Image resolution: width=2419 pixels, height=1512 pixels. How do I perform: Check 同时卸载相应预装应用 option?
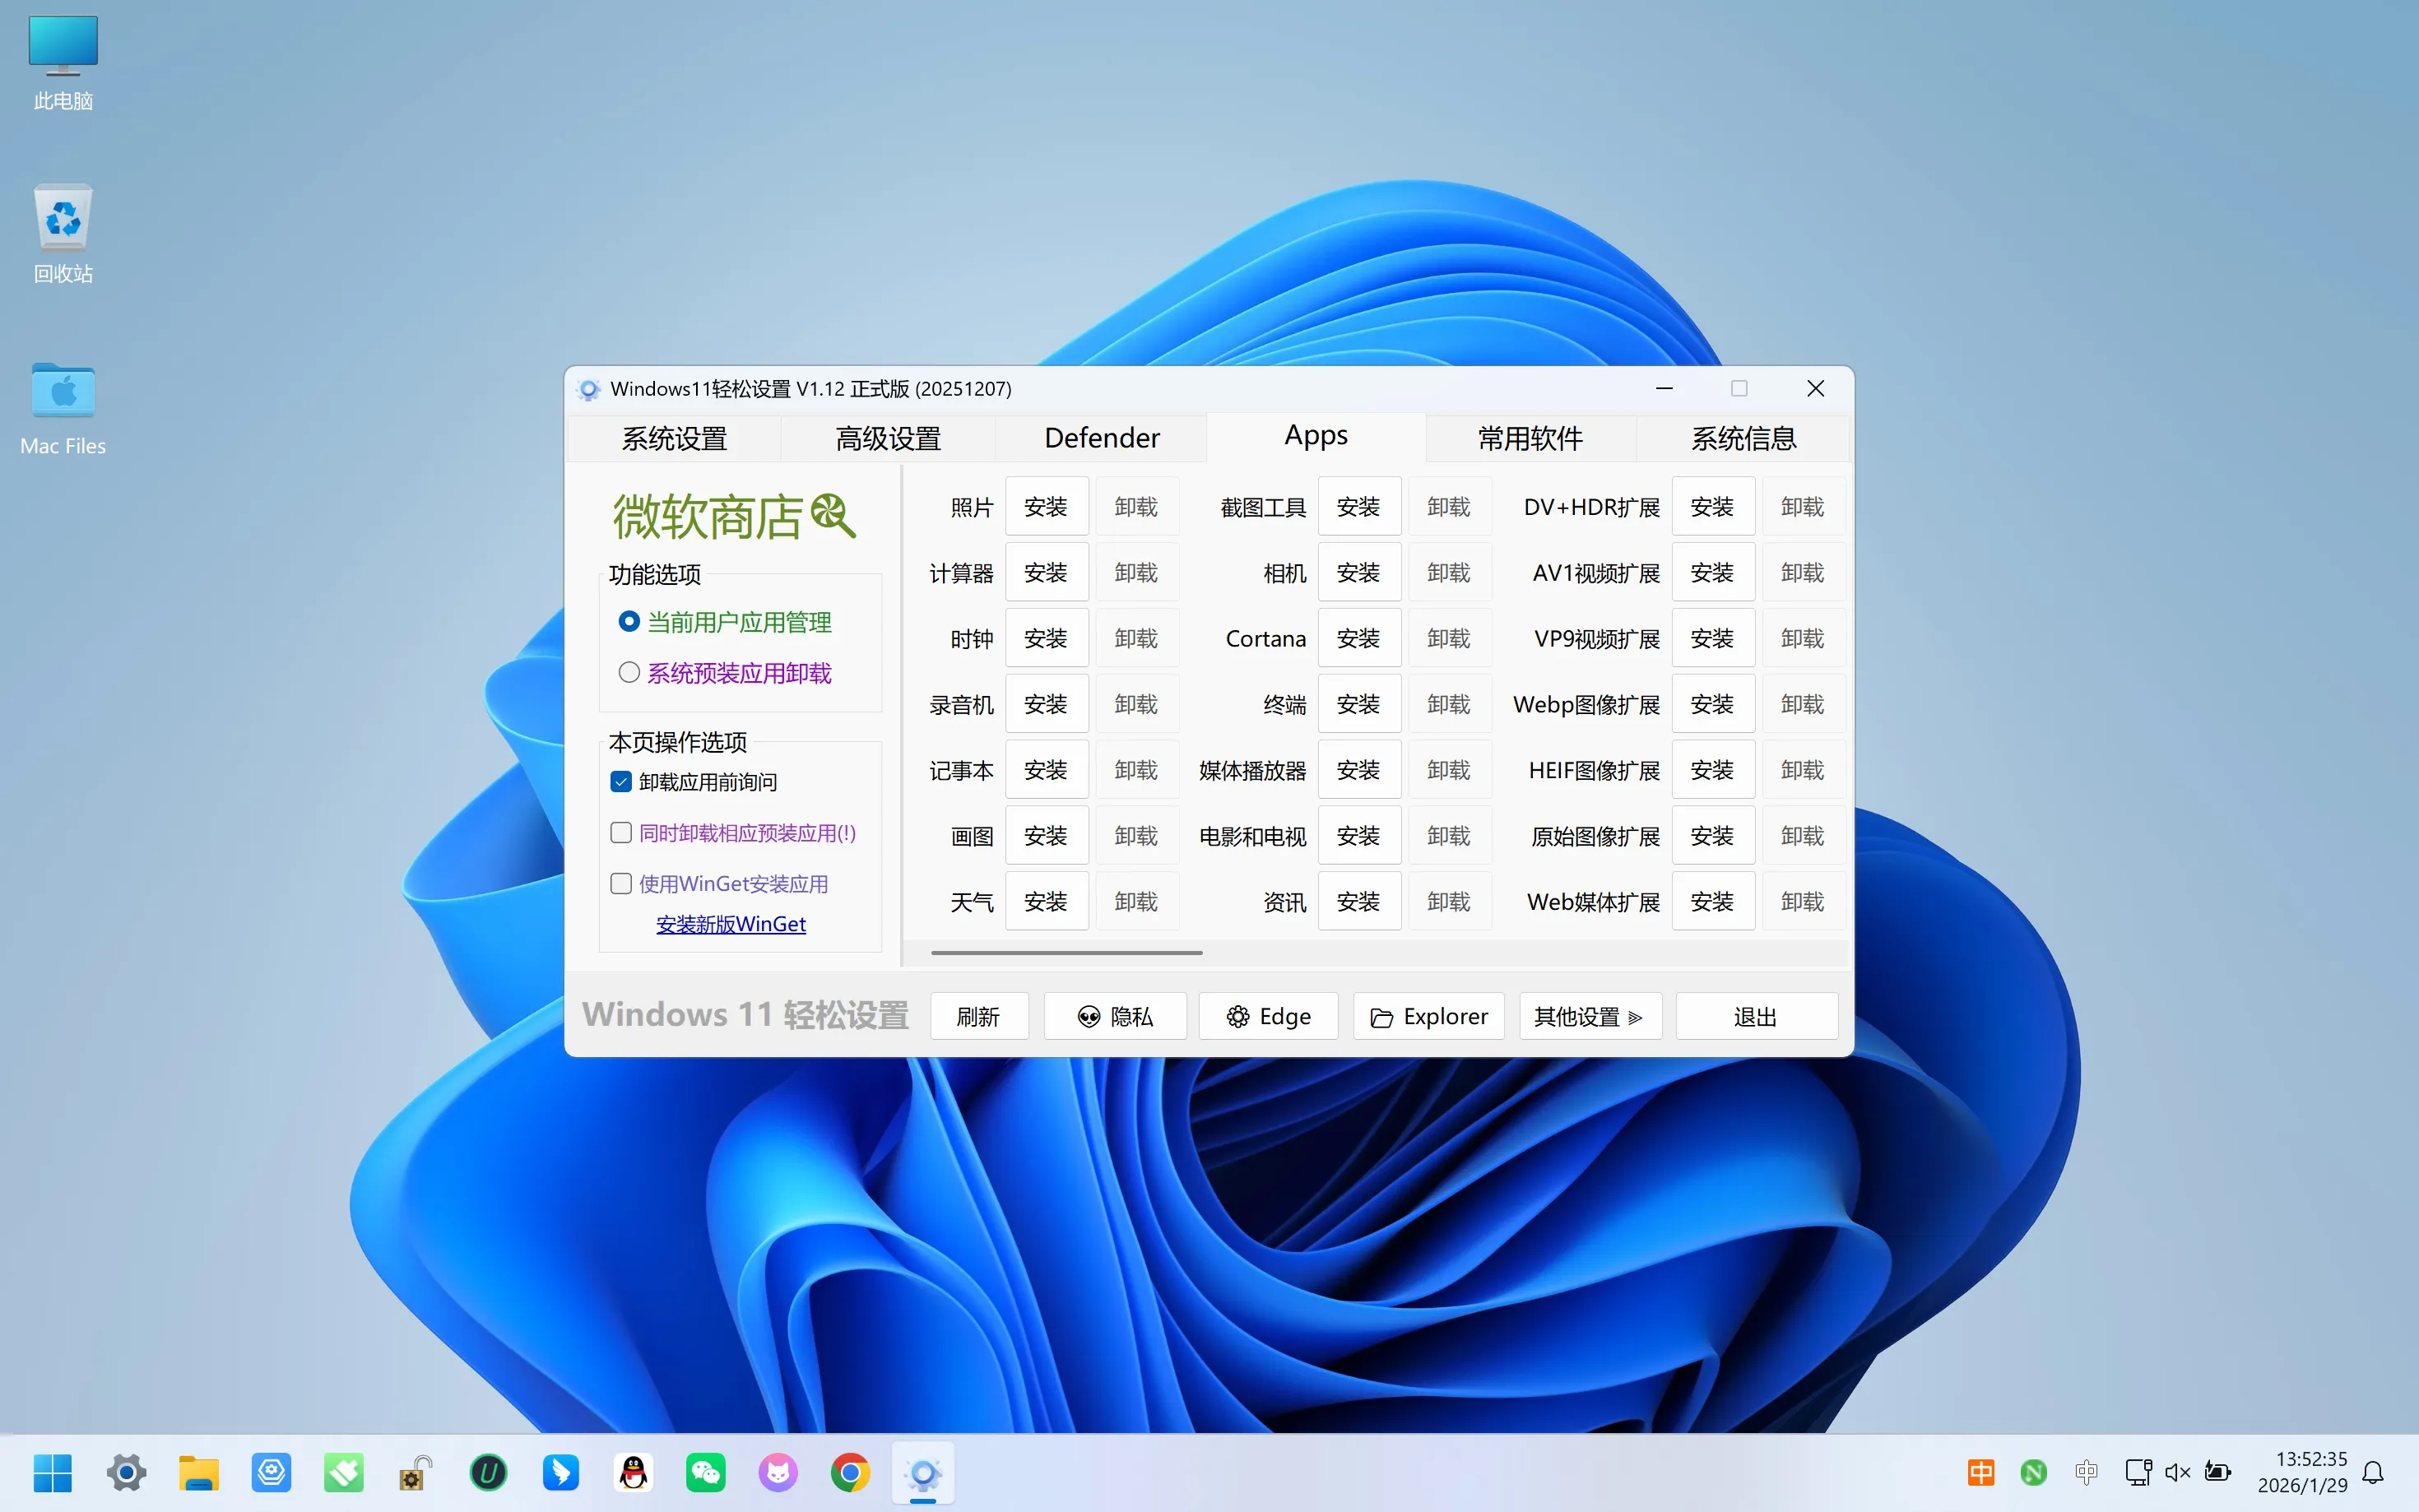click(621, 833)
